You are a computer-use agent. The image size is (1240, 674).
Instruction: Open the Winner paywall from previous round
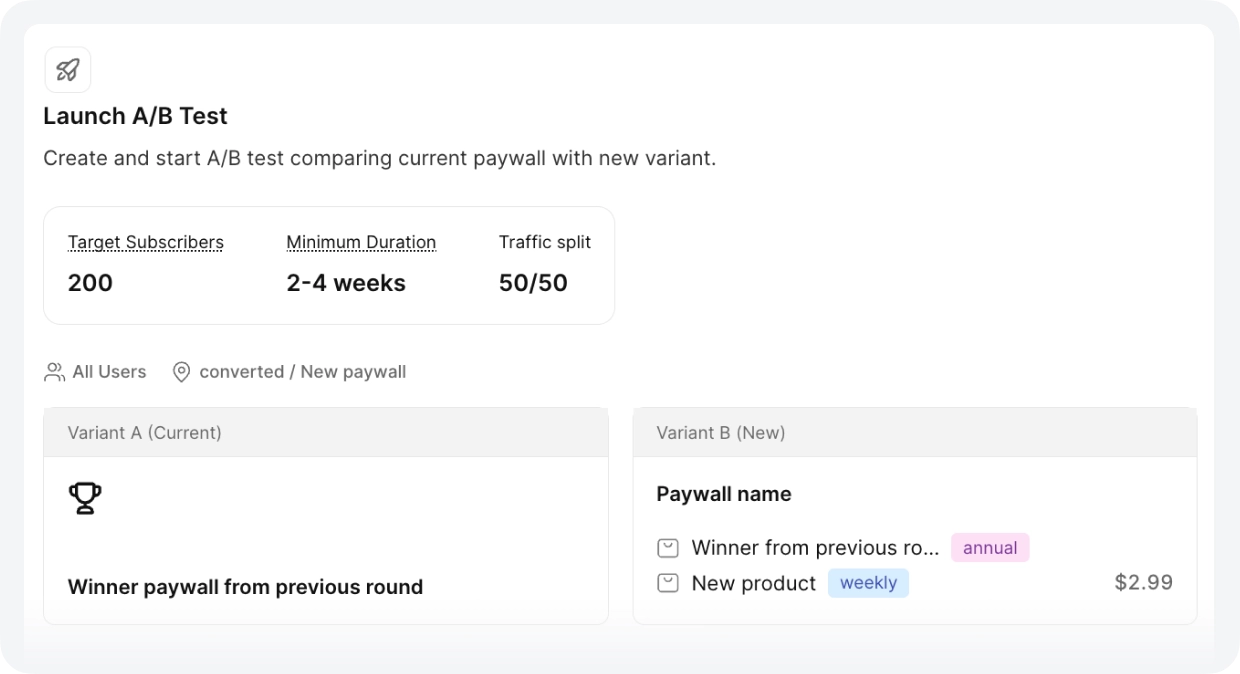click(x=244, y=587)
